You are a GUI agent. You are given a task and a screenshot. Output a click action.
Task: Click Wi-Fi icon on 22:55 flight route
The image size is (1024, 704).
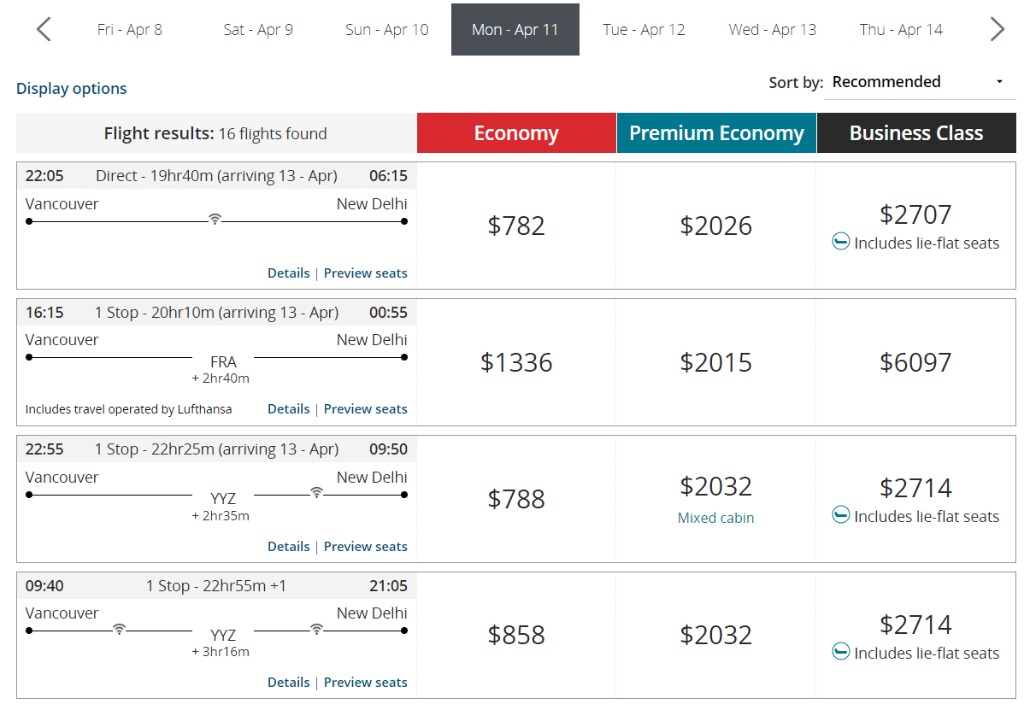click(317, 492)
